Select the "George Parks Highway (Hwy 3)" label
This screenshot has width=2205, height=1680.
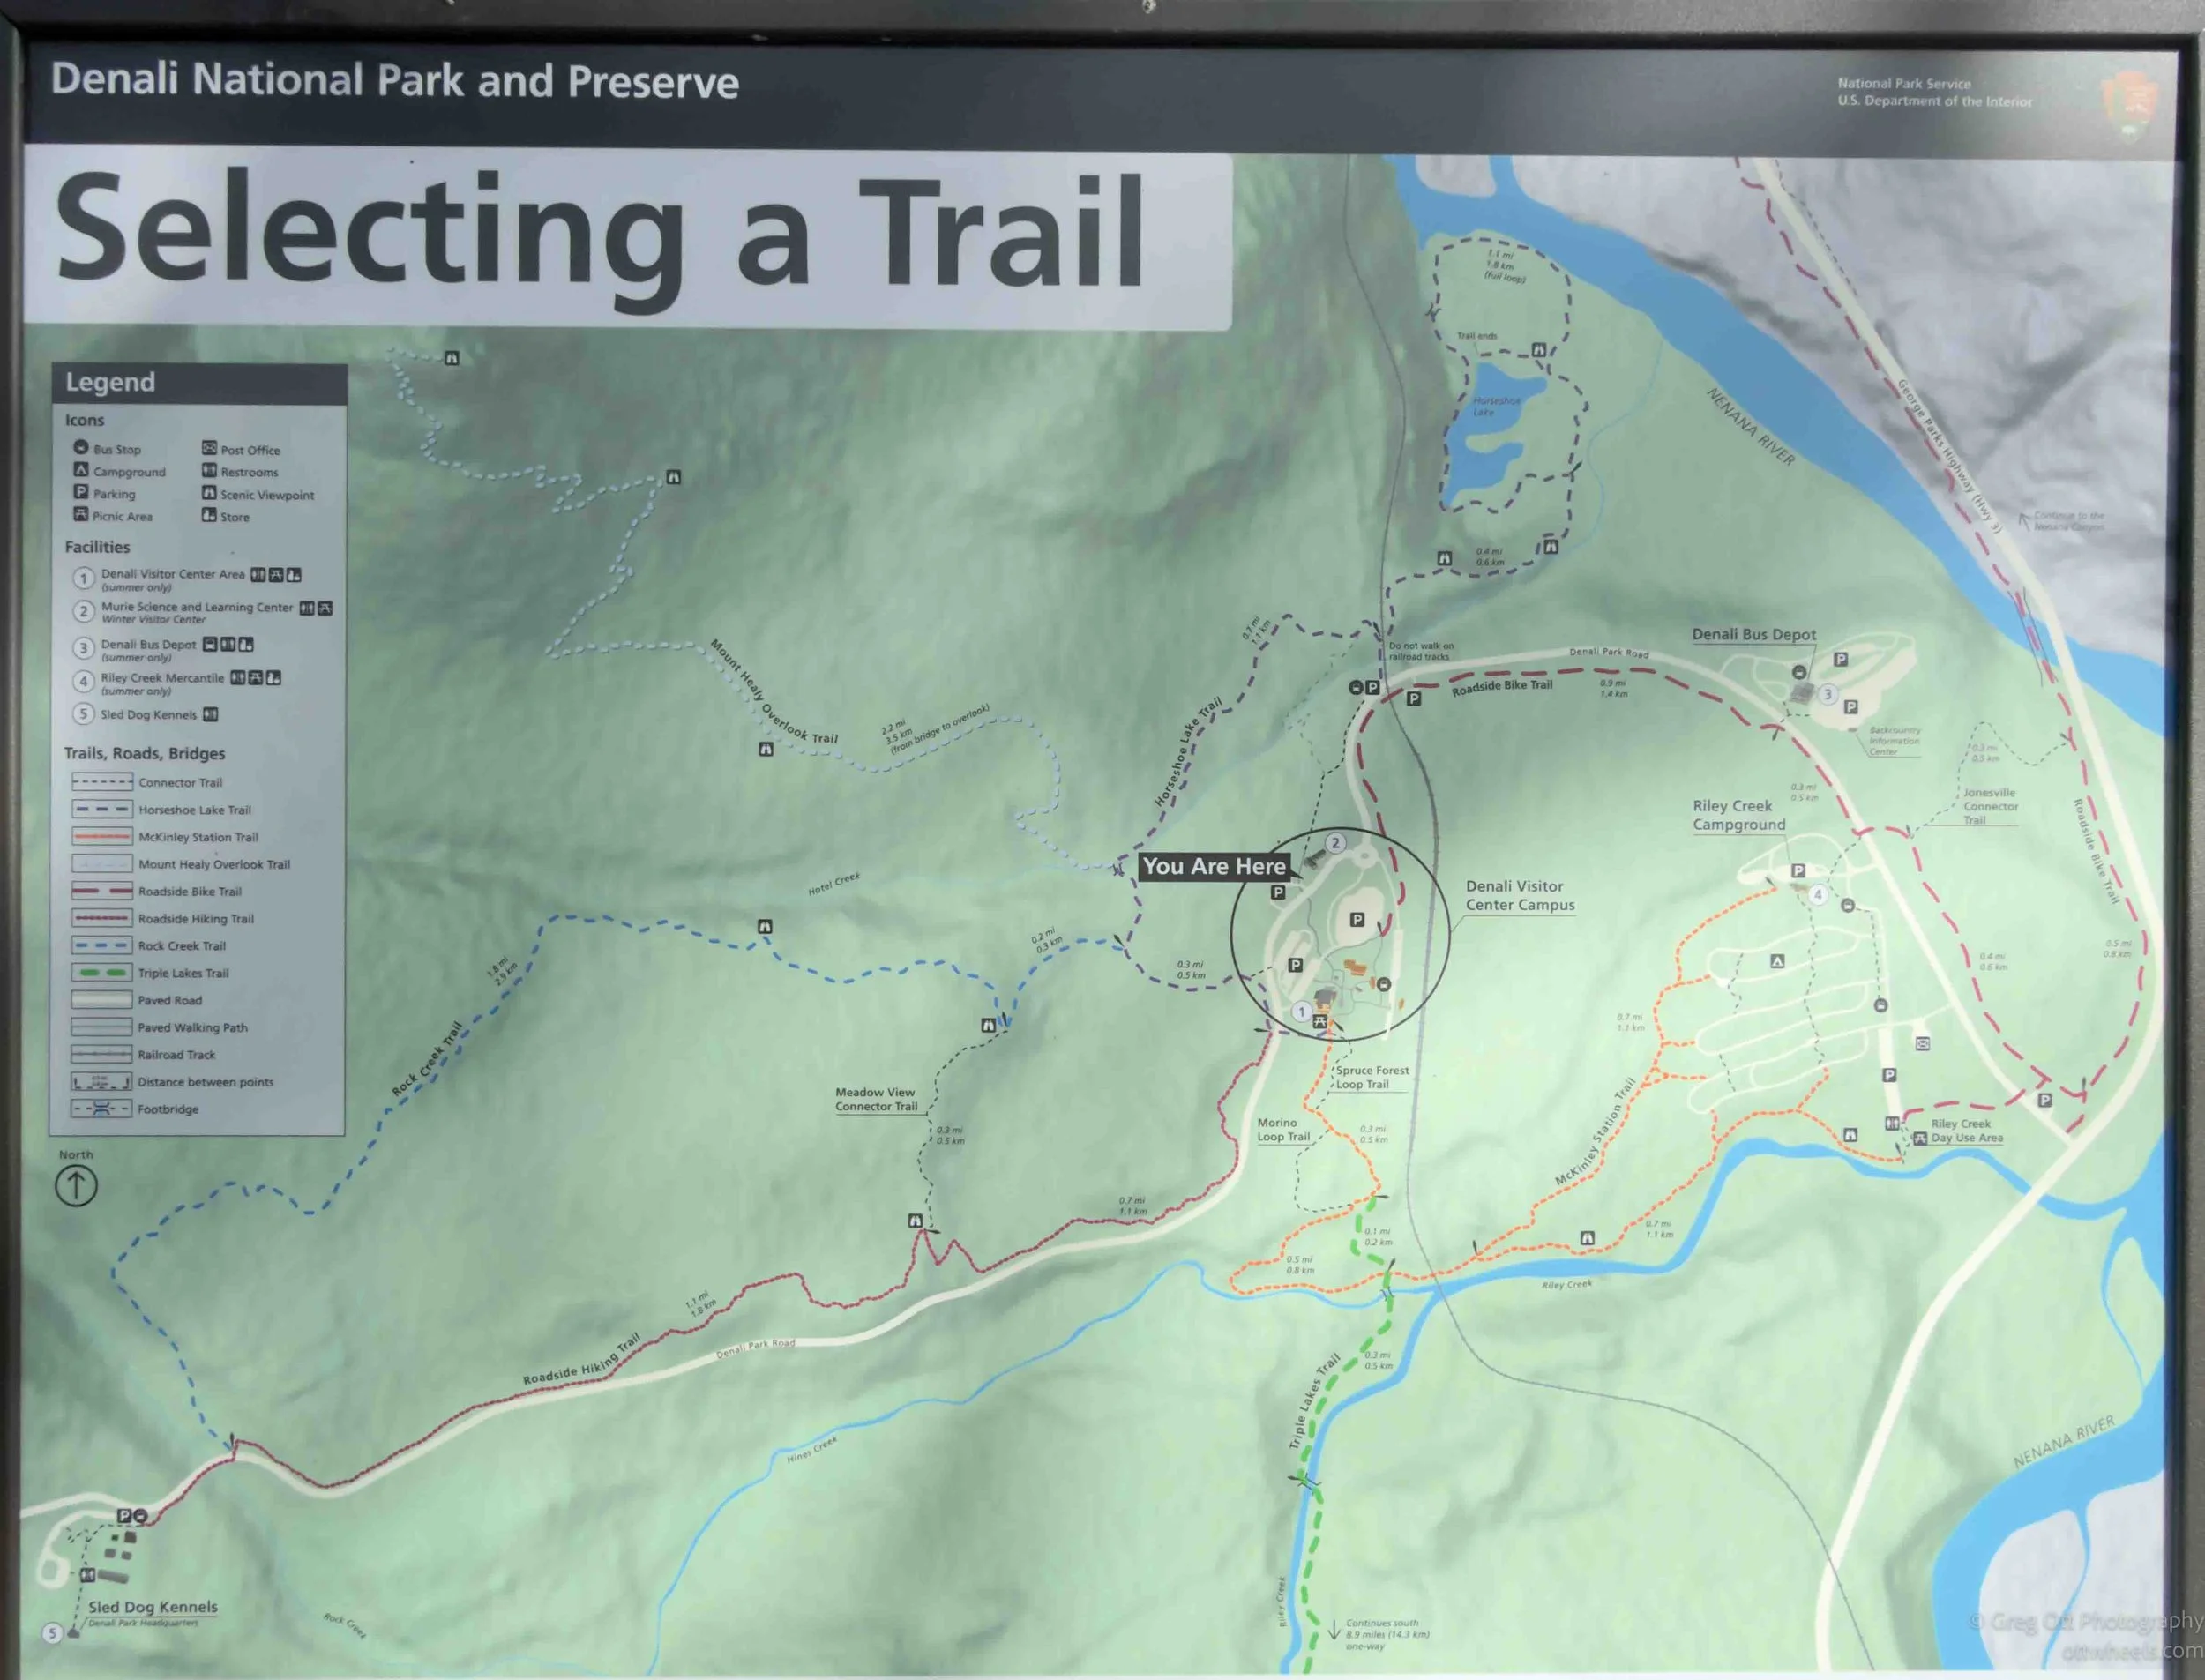(1950, 455)
